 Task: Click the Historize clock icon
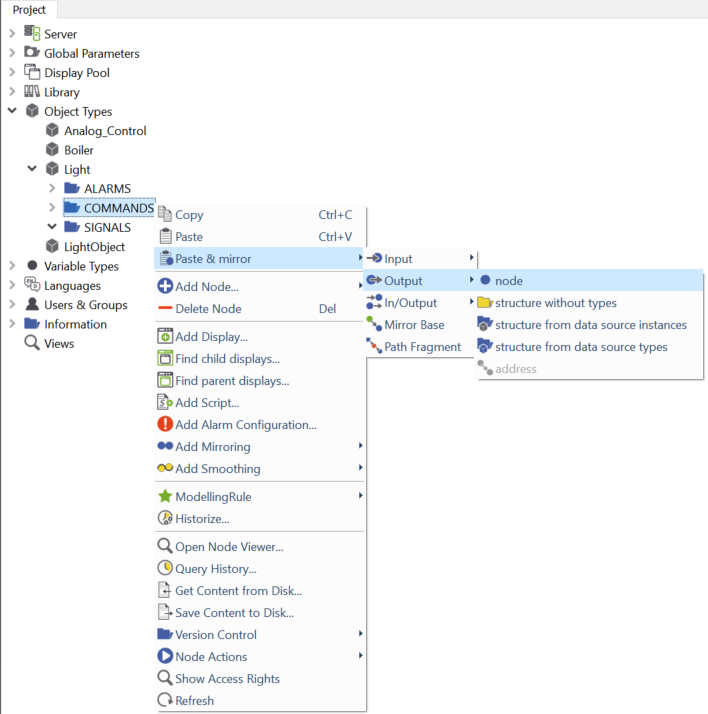coord(165,519)
